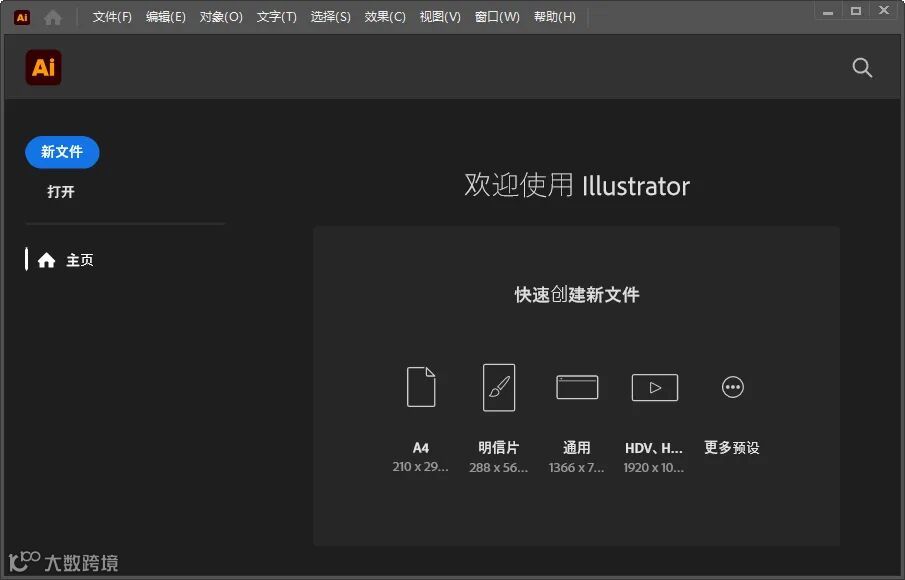Click the 通用 preset label
The height and width of the screenshot is (580, 905).
point(577,448)
